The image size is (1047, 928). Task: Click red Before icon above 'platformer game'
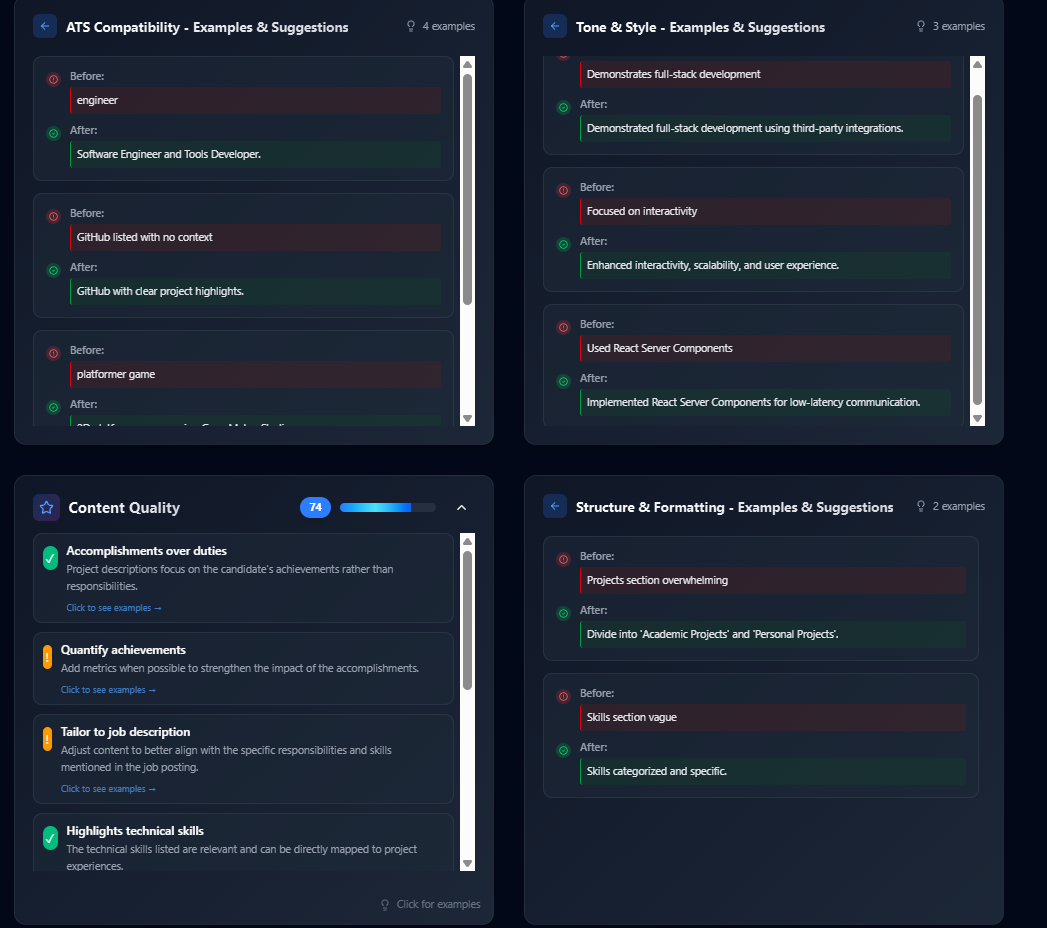tap(53, 353)
